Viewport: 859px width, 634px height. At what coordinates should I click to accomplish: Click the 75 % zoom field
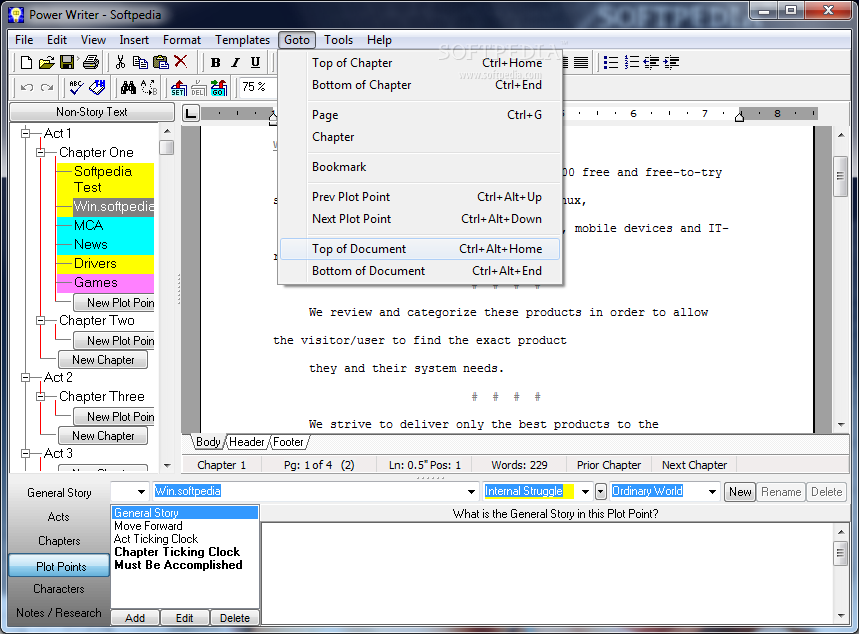257,87
